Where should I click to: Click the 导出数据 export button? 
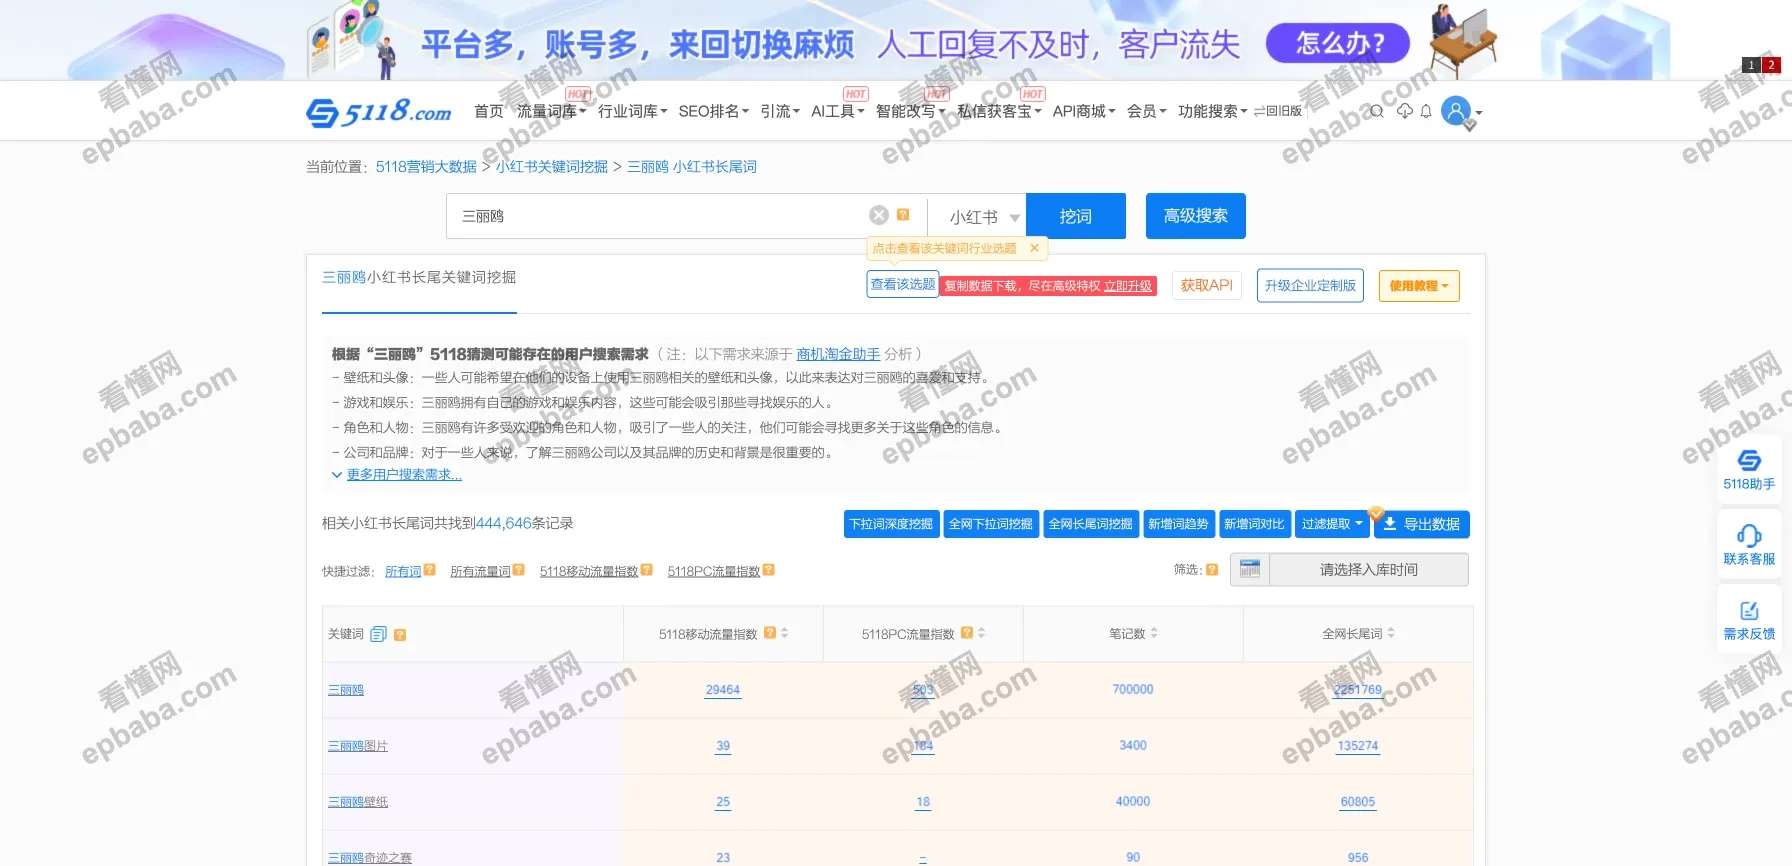coord(1422,524)
